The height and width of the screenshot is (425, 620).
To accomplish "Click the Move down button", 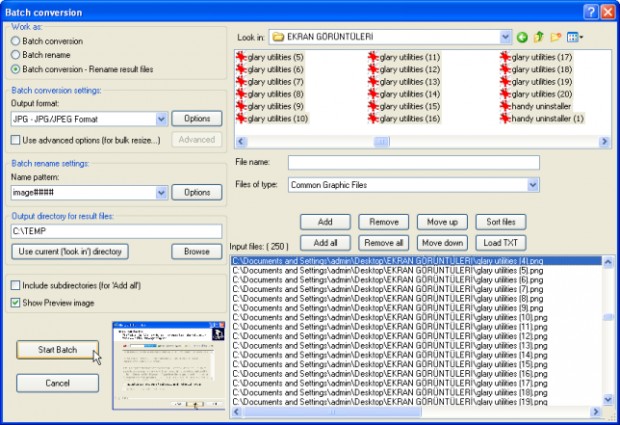I will (442, 243).
